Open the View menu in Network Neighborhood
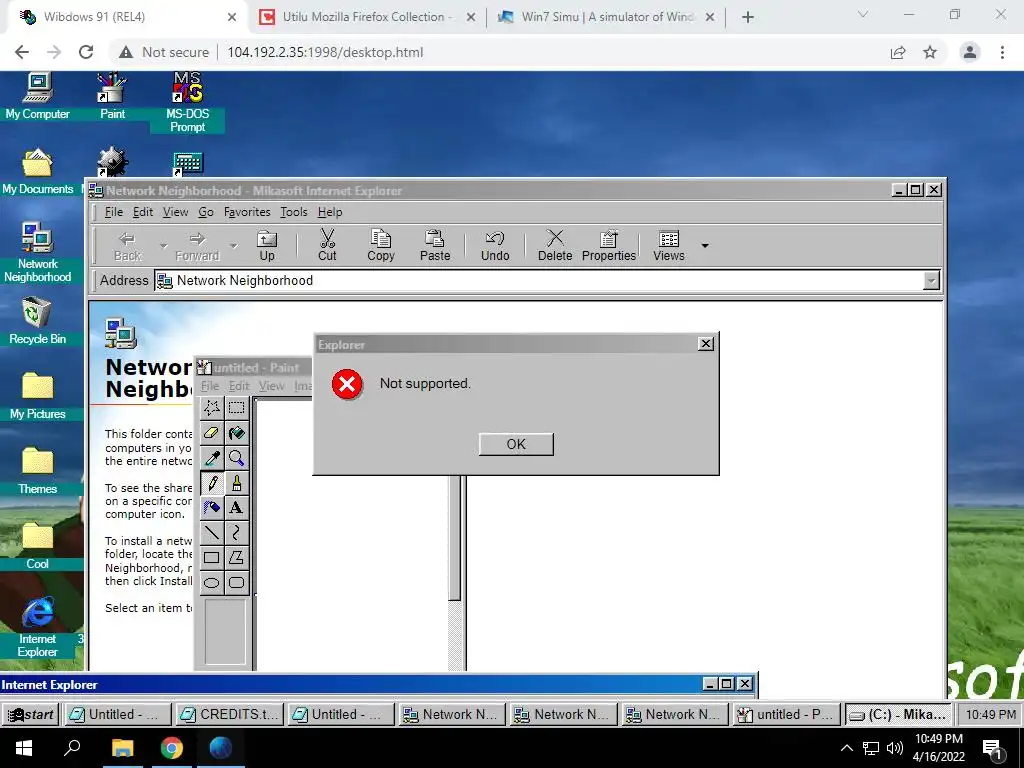This screenshot has width=1024, height=768. [176, 212]
